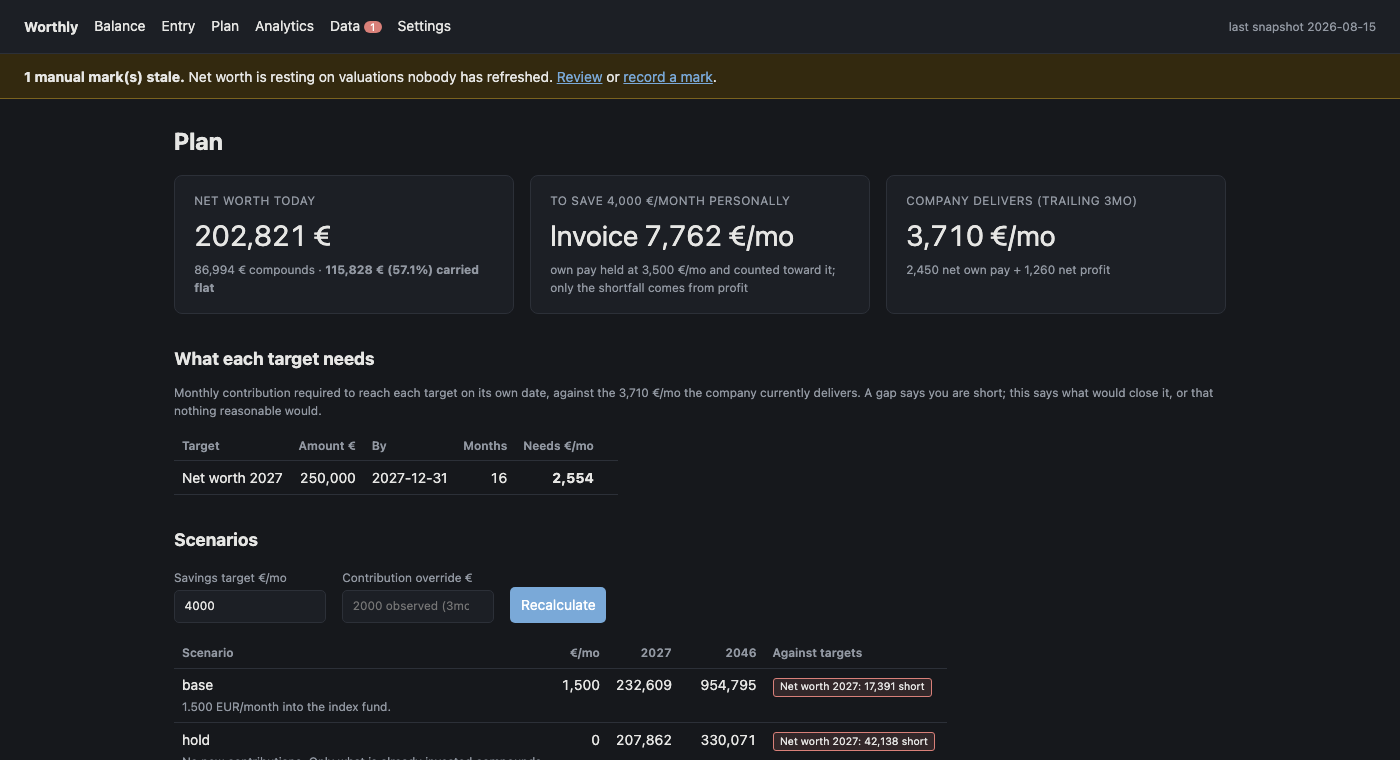The image size is (1400, 760).
Task: Select the Plan nav item
Action: [x=225, y=26]
